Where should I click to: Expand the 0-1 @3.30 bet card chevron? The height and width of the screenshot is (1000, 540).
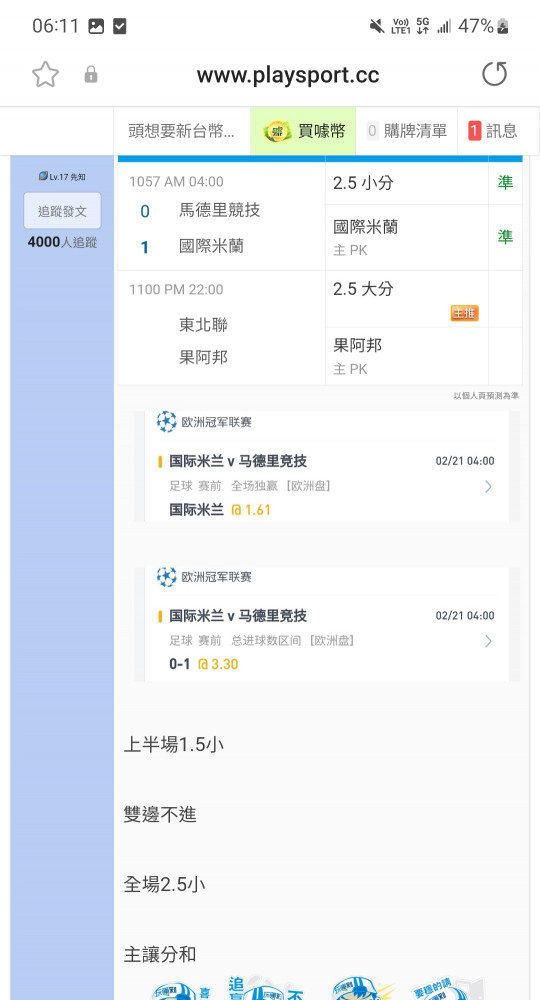(x=488, y=641)
